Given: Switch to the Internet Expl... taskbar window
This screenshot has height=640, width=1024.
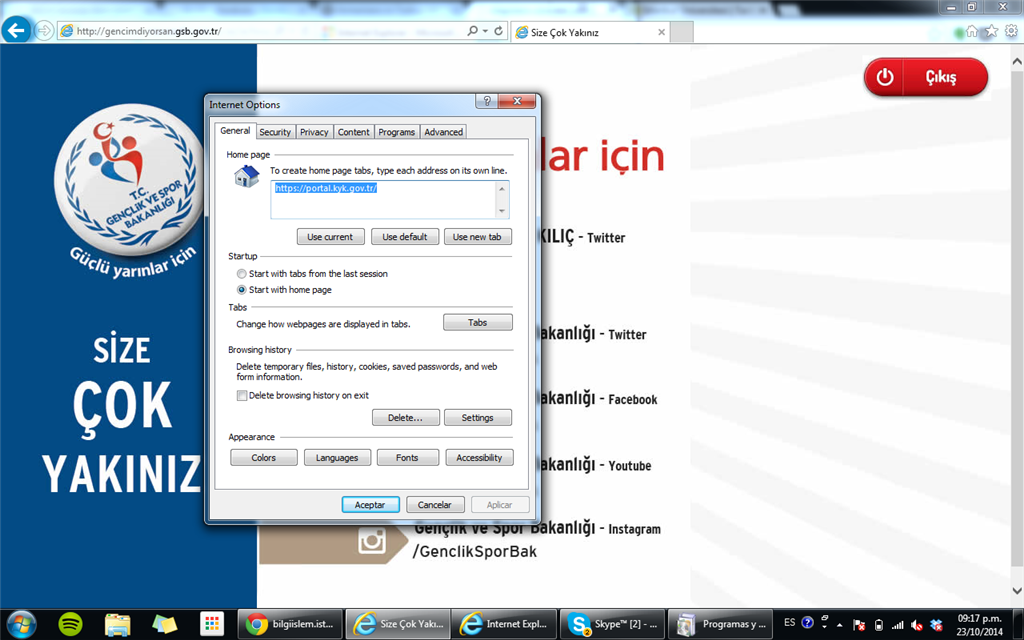Looking at the screenshot, I should 505,624.
